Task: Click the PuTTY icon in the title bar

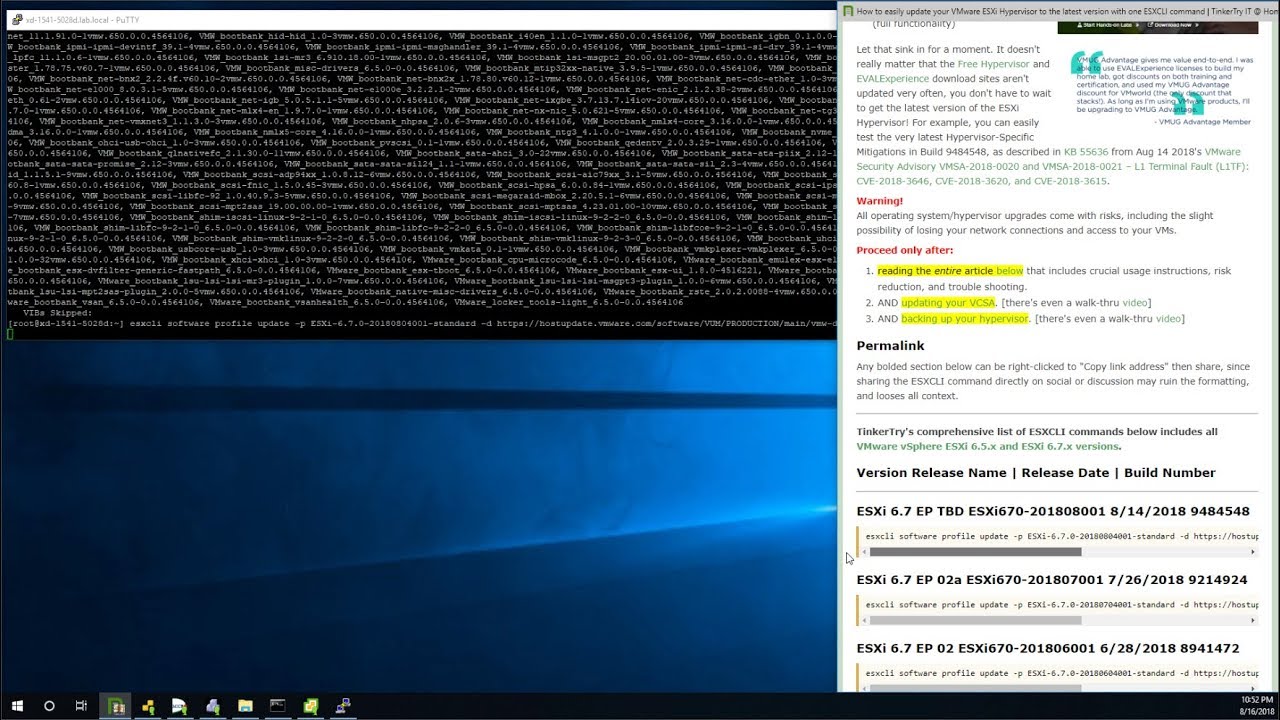Action: click(x=17, y=19)
